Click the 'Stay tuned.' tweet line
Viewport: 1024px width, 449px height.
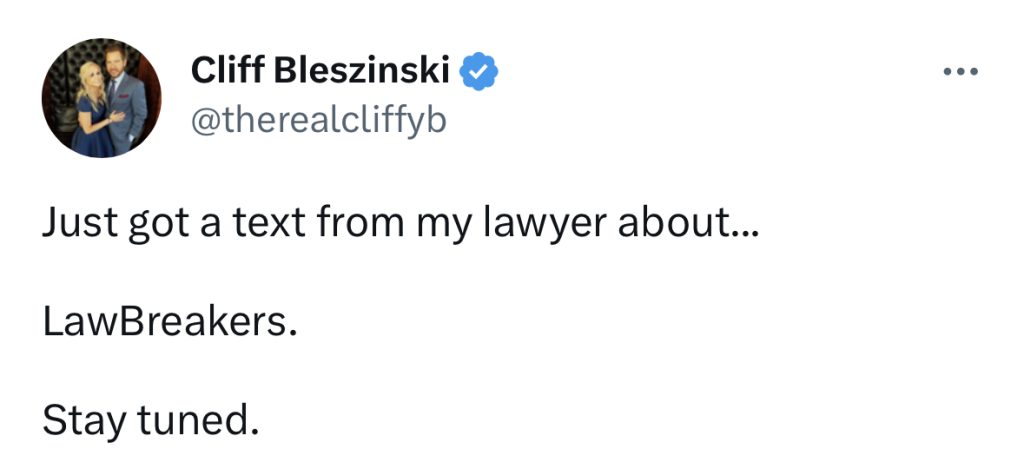(151, 421)
